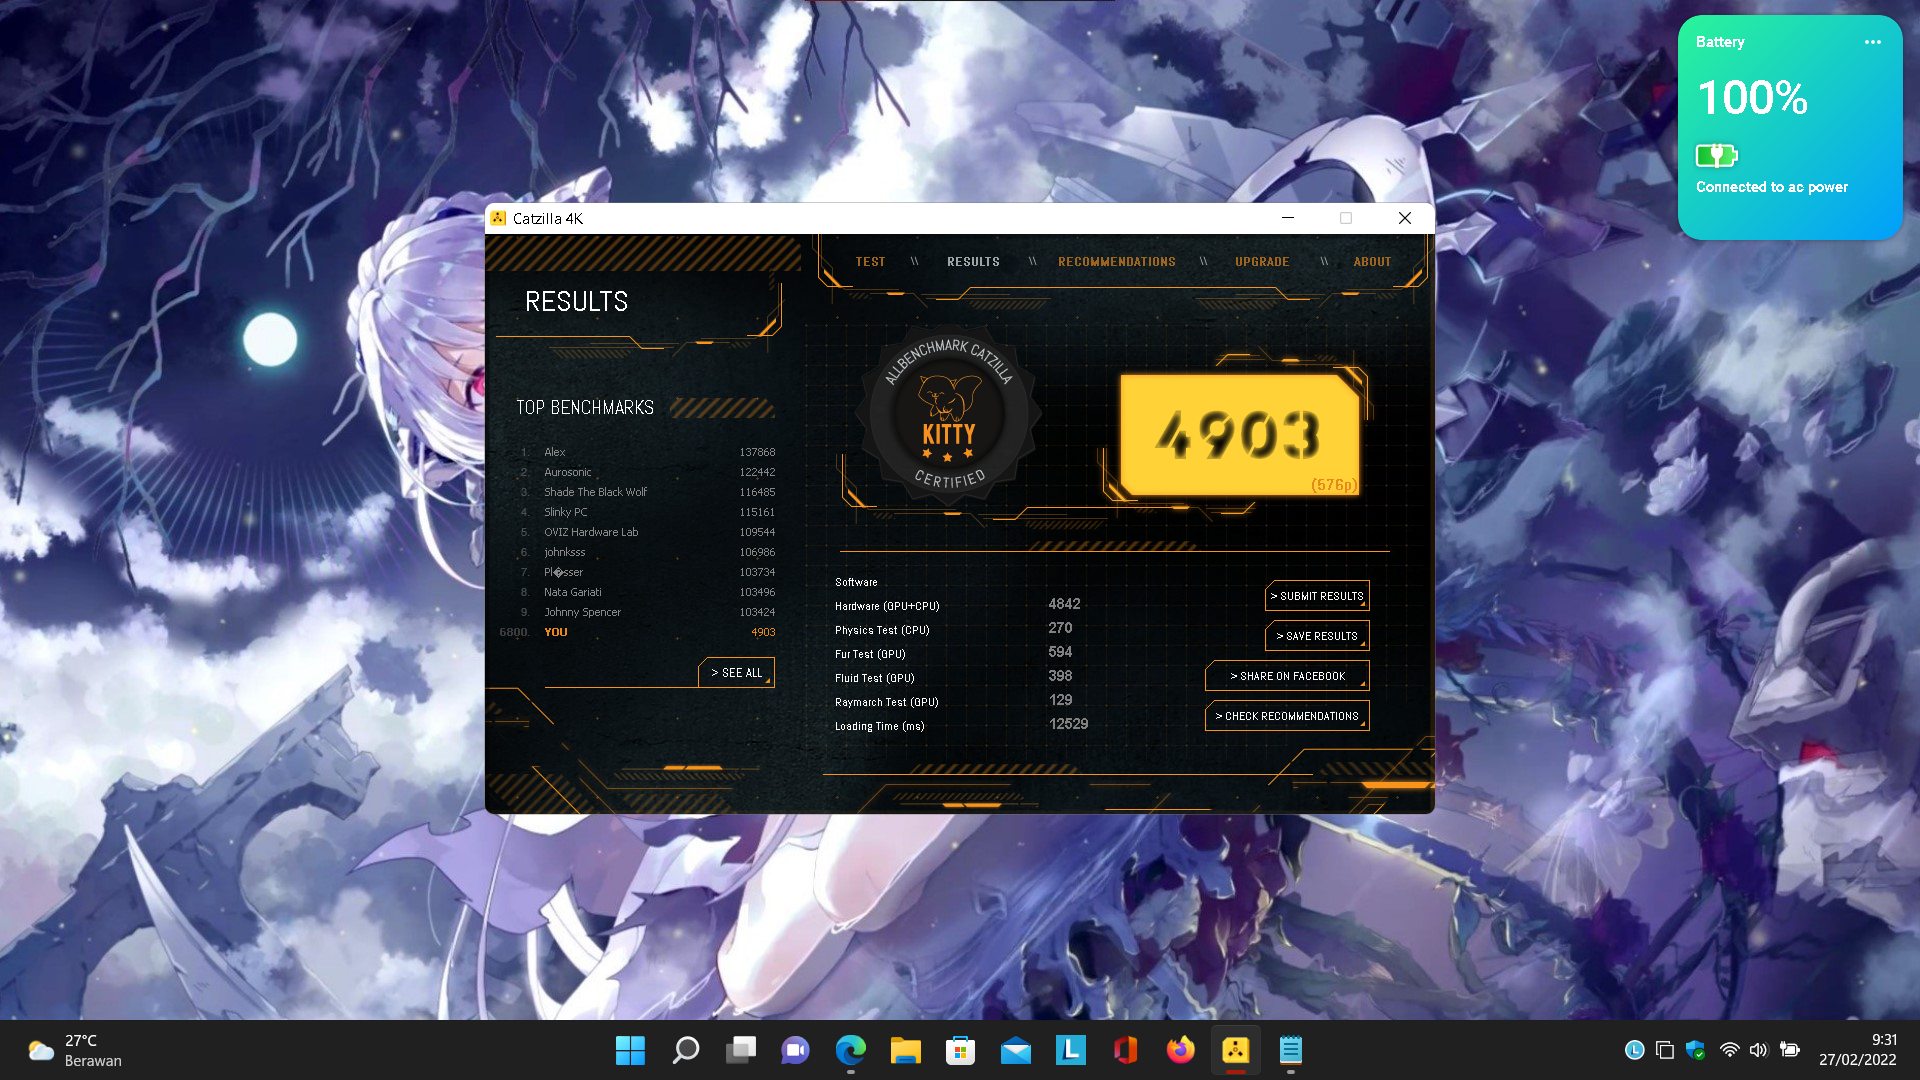Open Wi-Fi network settings

[1729, 1050]
